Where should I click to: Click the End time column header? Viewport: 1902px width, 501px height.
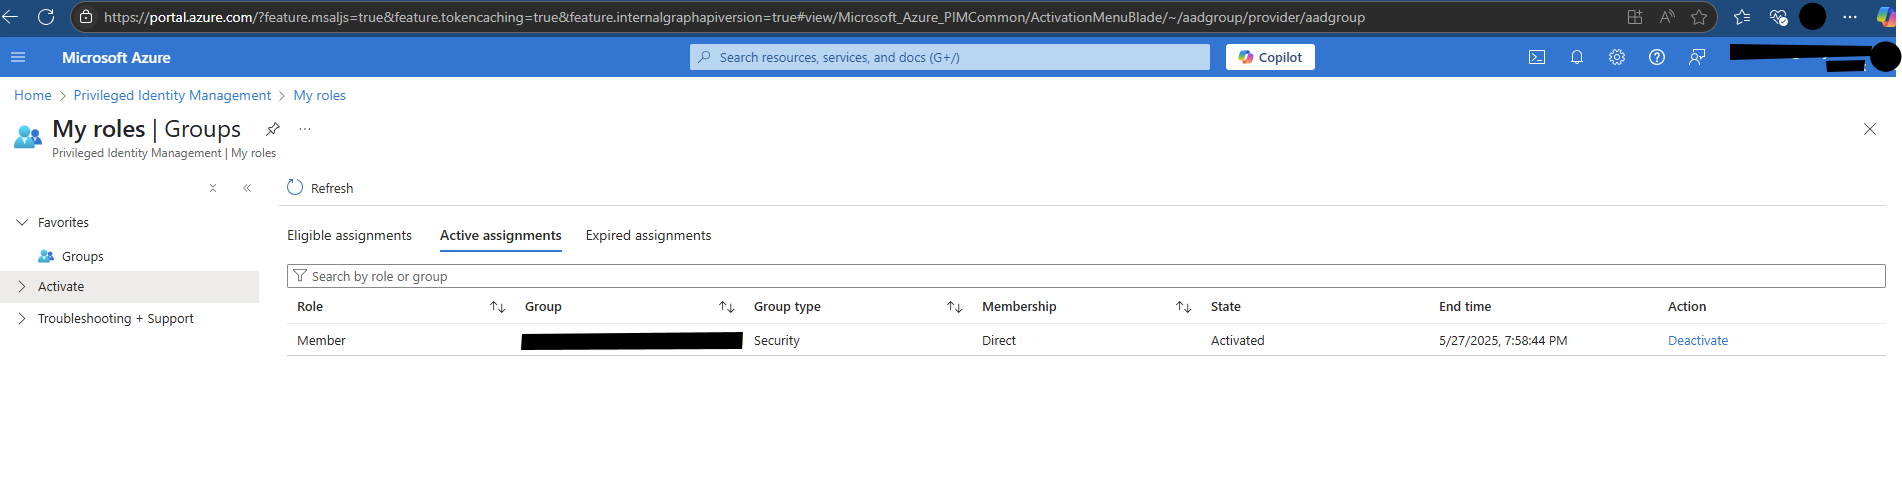pos(1465,307)
